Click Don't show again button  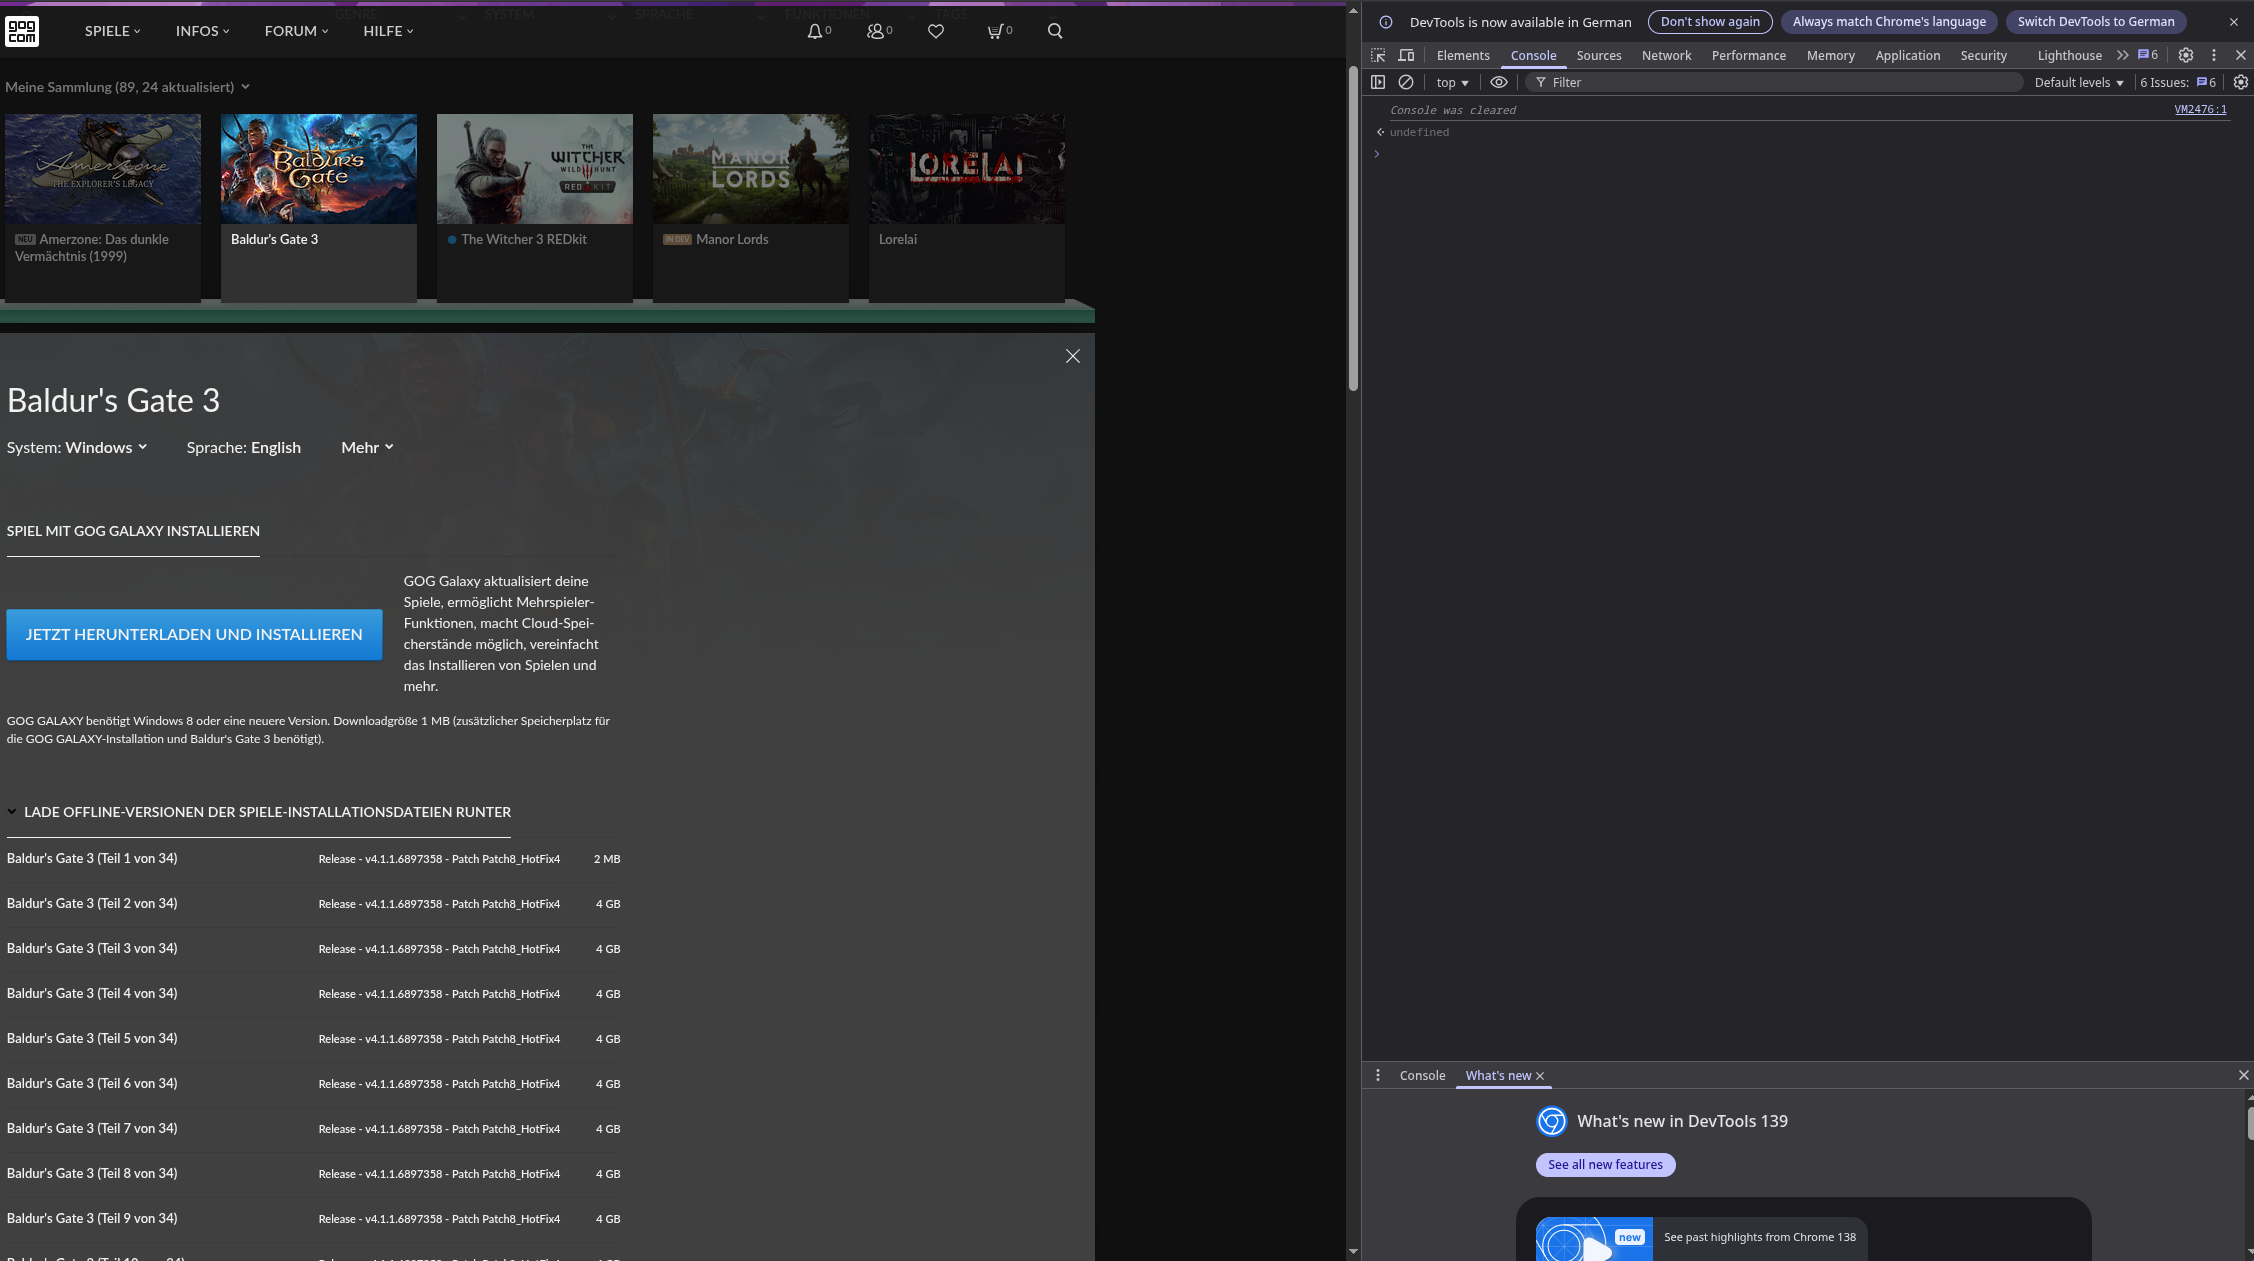point(1710,22)
